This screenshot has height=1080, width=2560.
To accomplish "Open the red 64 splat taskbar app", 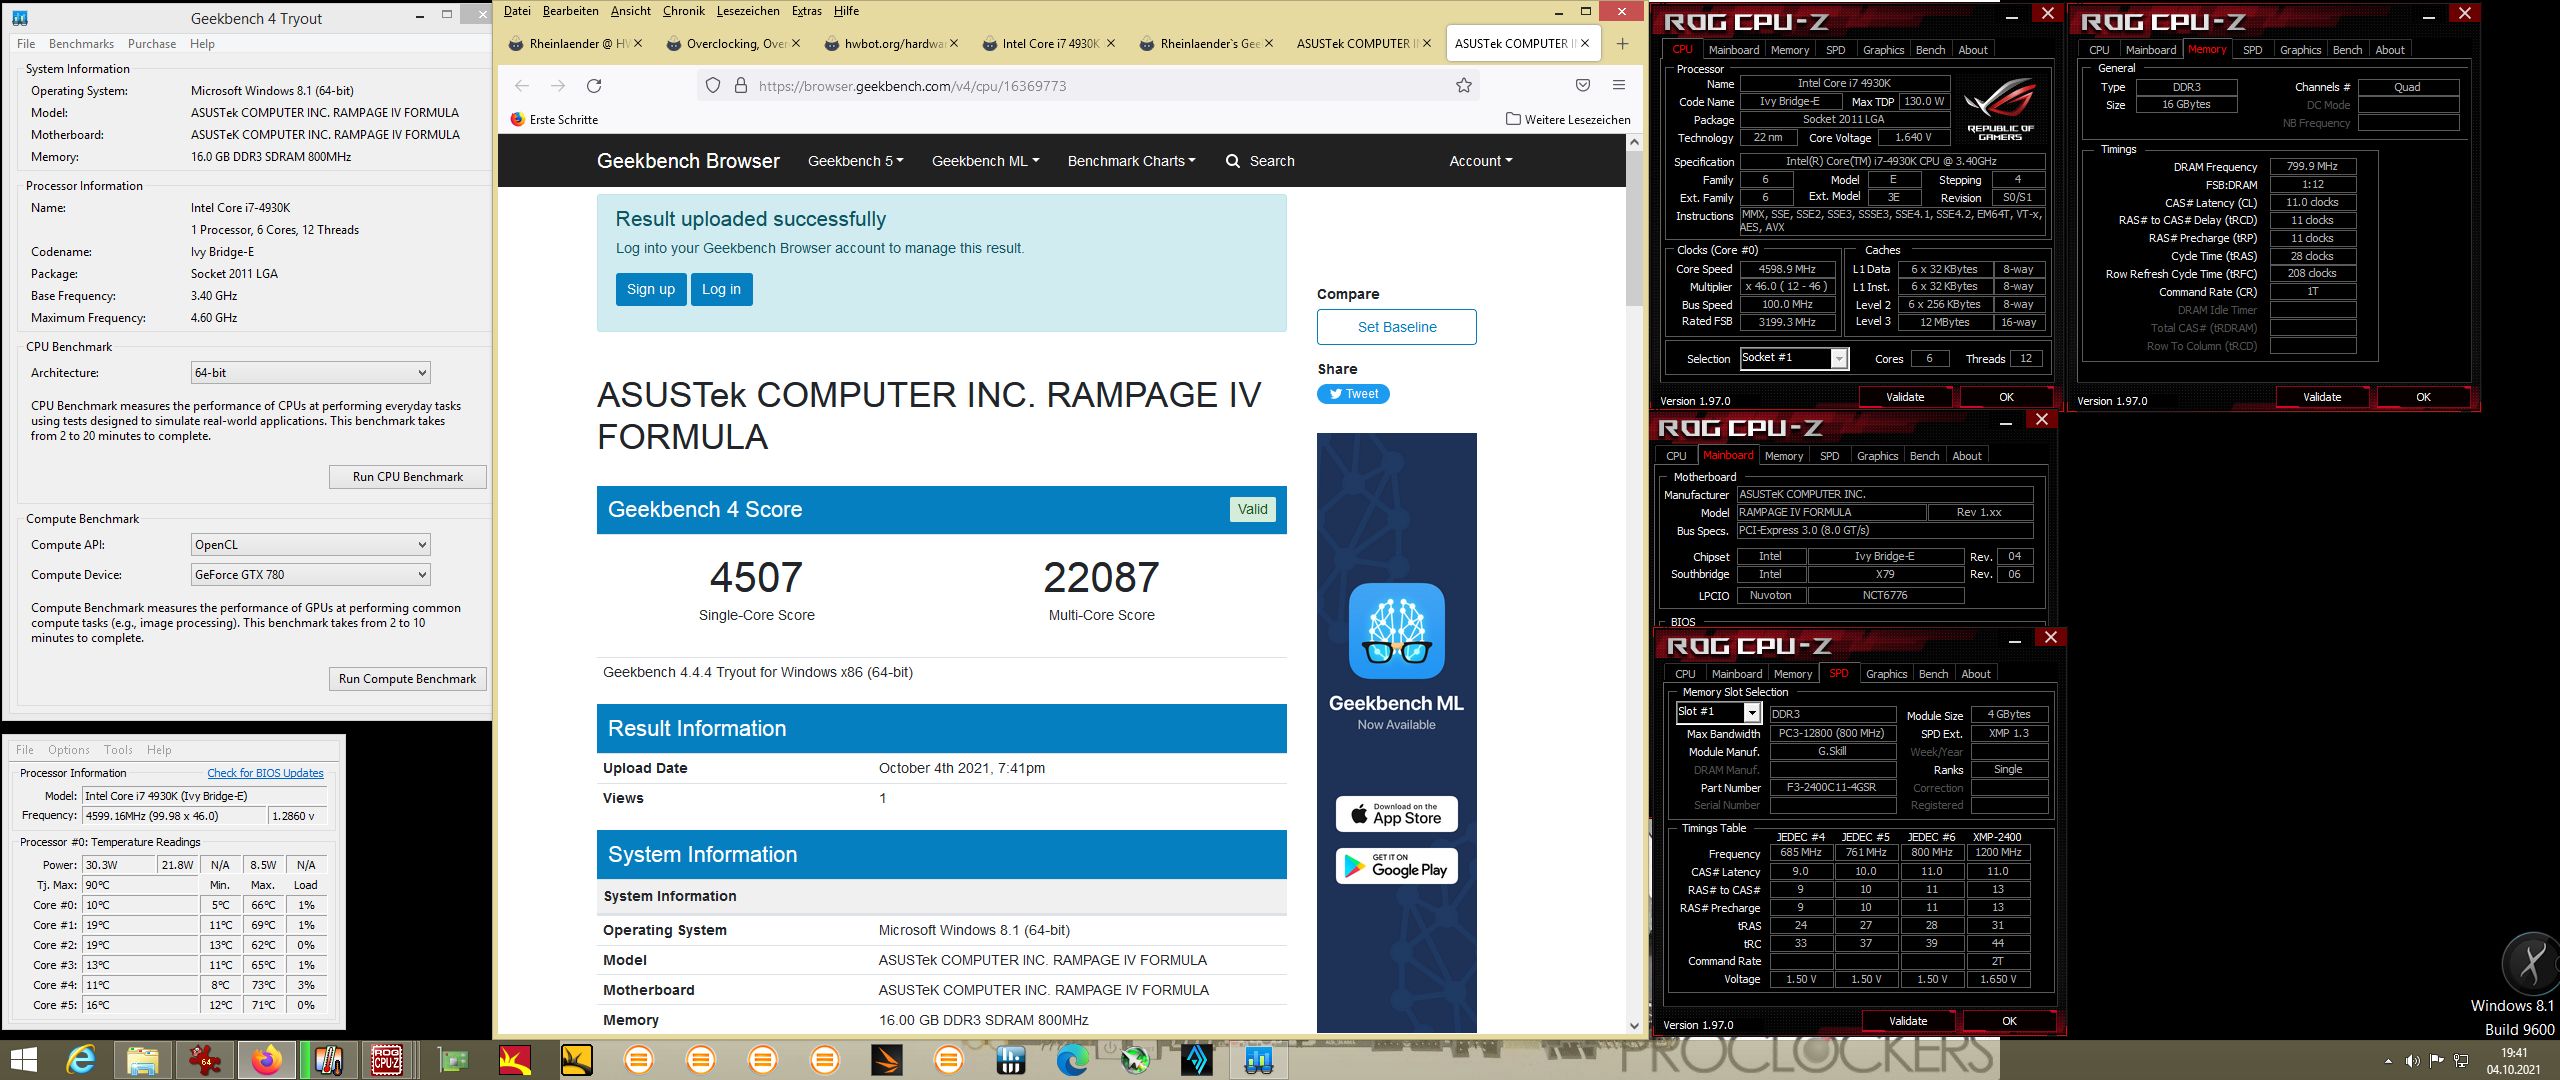I will click(205, 1060).
